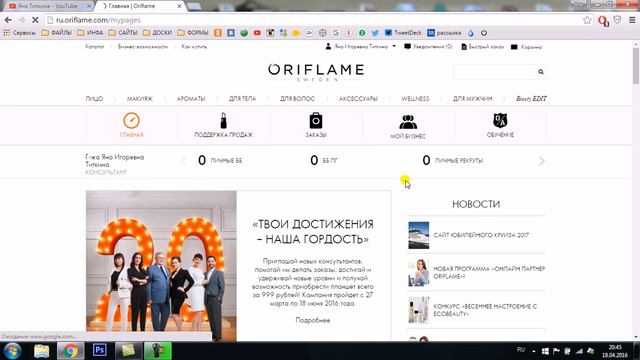The width and height of the screenshot is (640, 360).
Task: Open the Сервисы apps bookmark
Action: [x=19, y=33]
